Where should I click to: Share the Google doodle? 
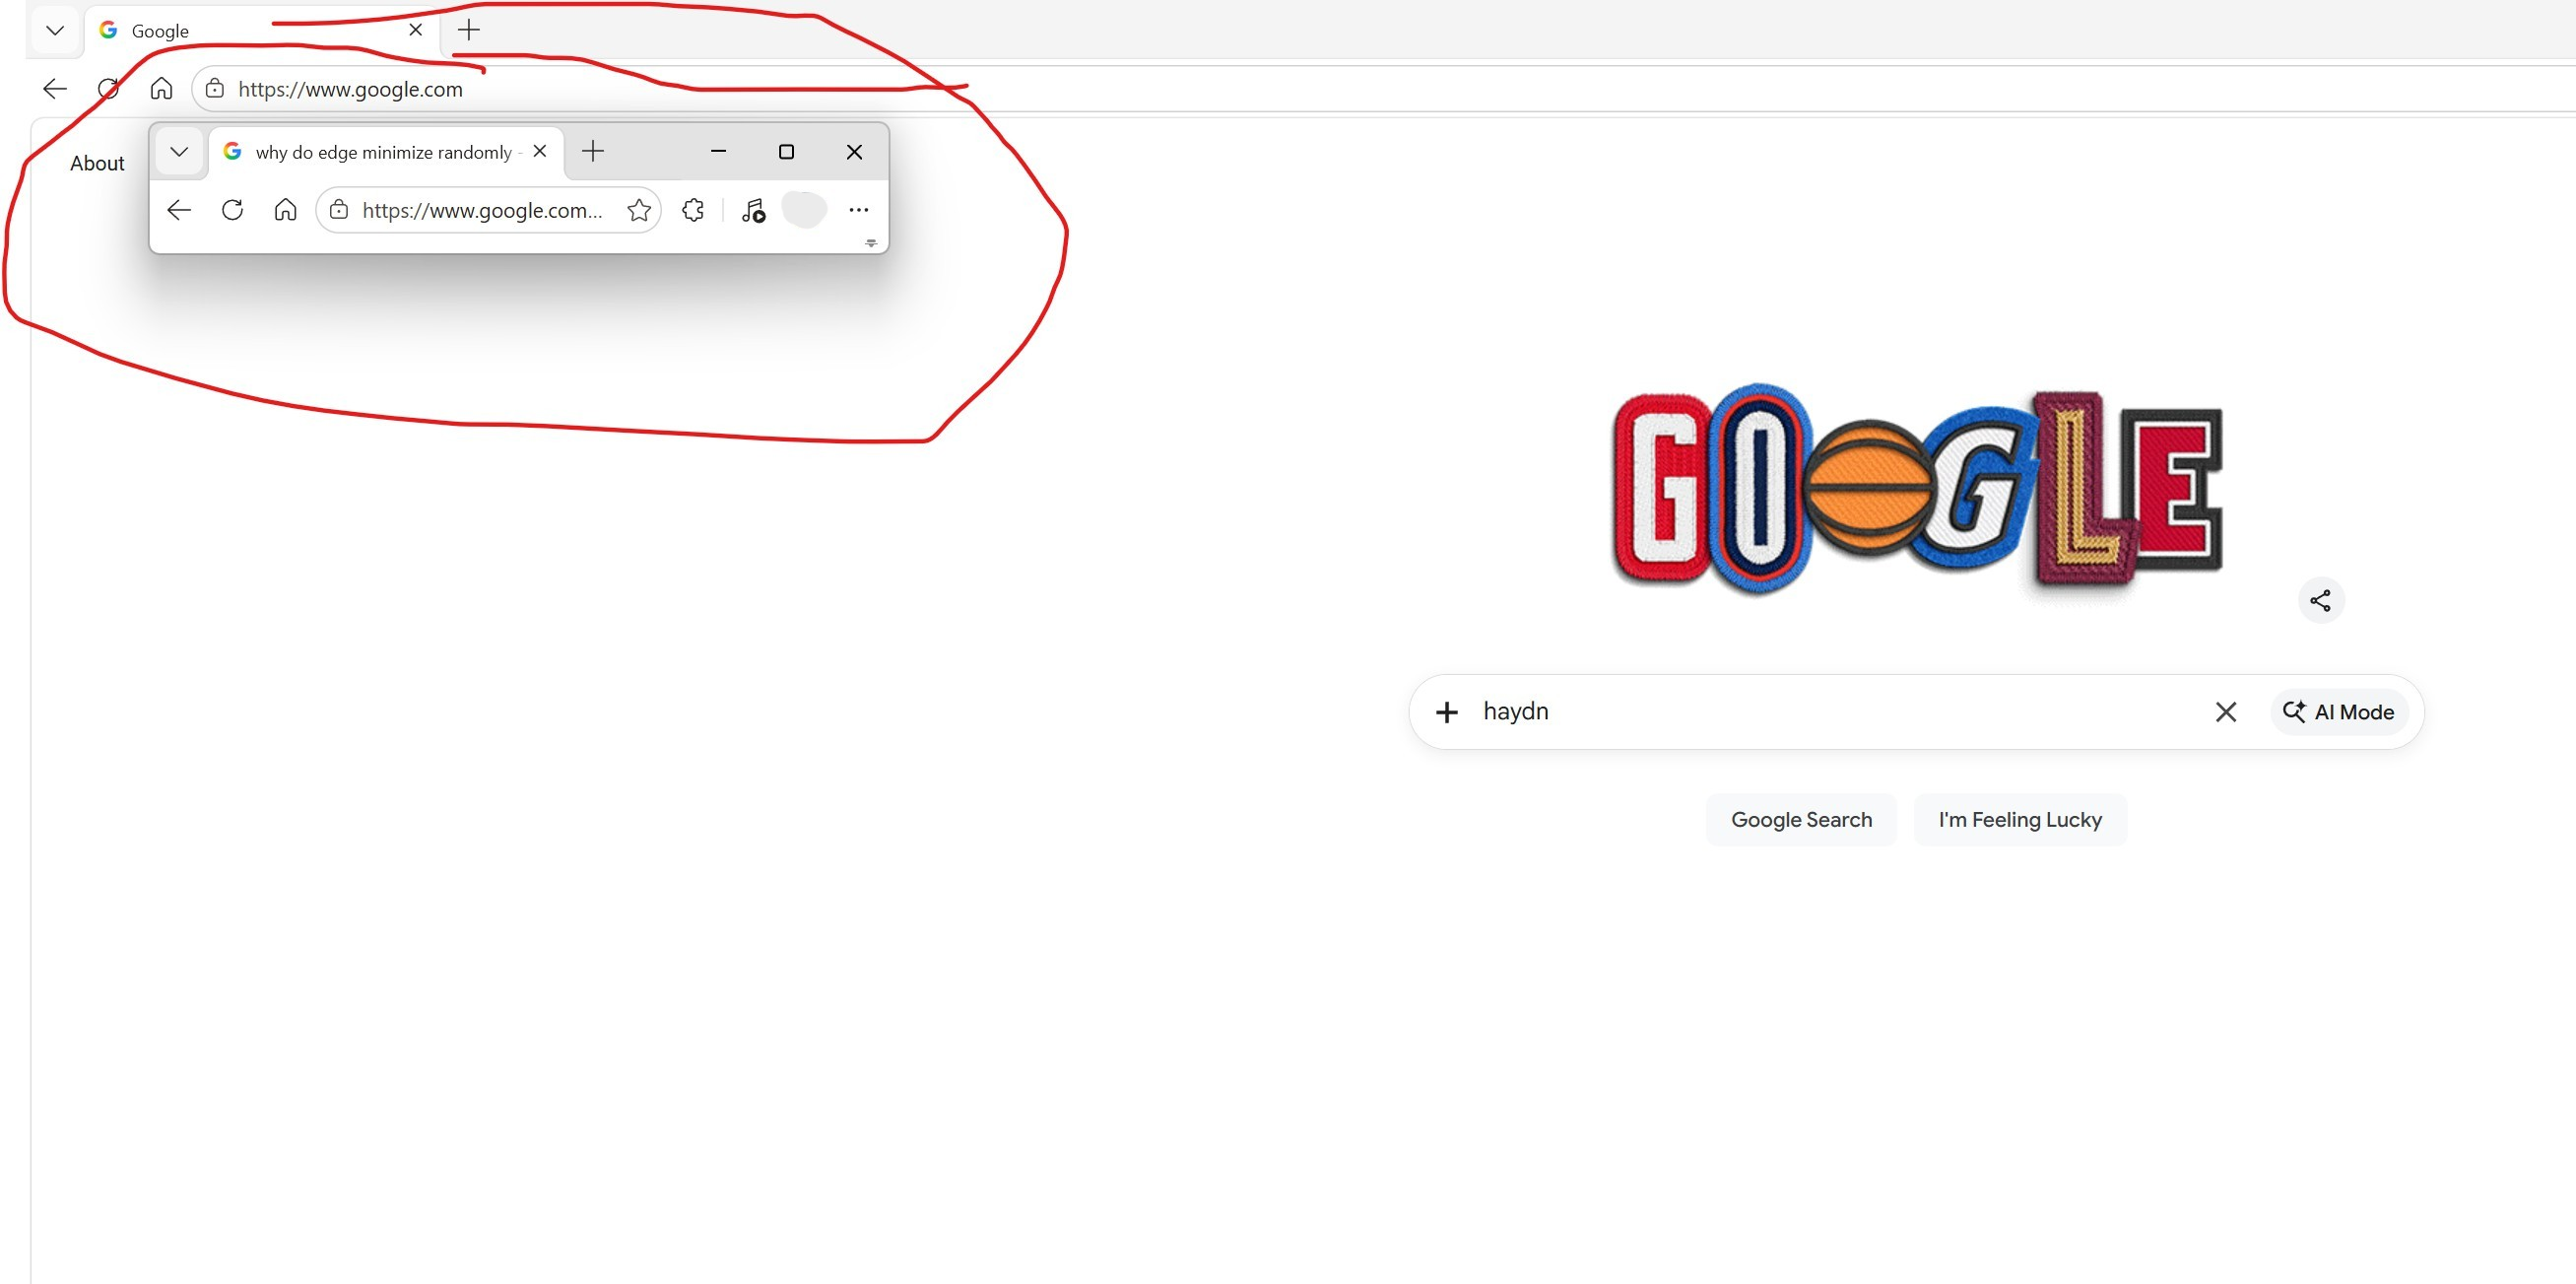click(2320, 600)
